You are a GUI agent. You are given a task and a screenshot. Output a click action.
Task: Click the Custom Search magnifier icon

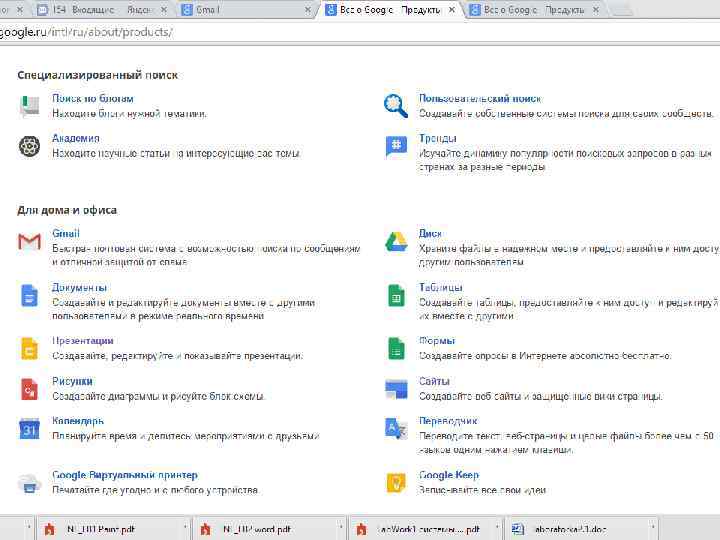coord(396,106)
